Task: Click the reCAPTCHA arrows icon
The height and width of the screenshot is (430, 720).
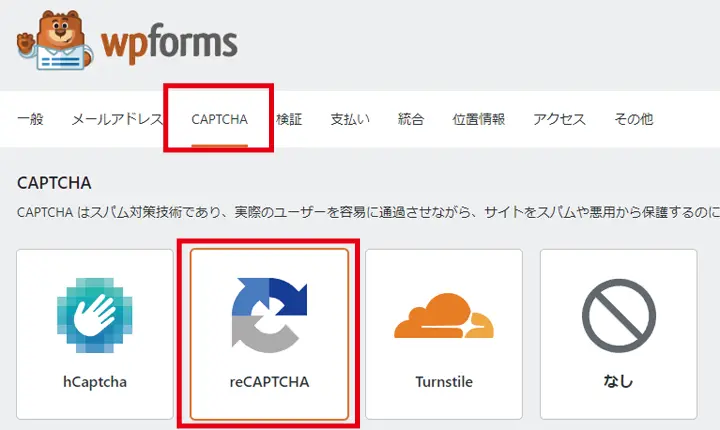Action: click(x=270, y=315)
